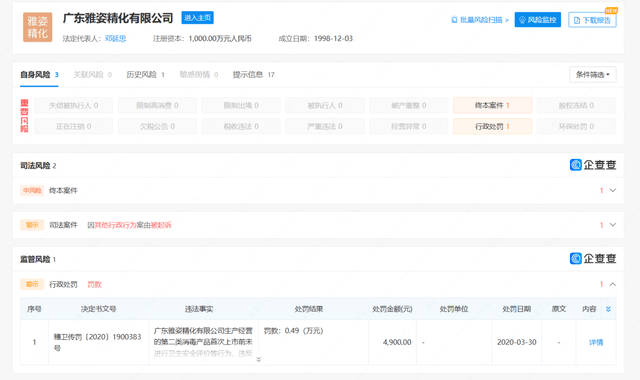Select highlighted 行政处罚 1 filter tile

pos(492,127)
